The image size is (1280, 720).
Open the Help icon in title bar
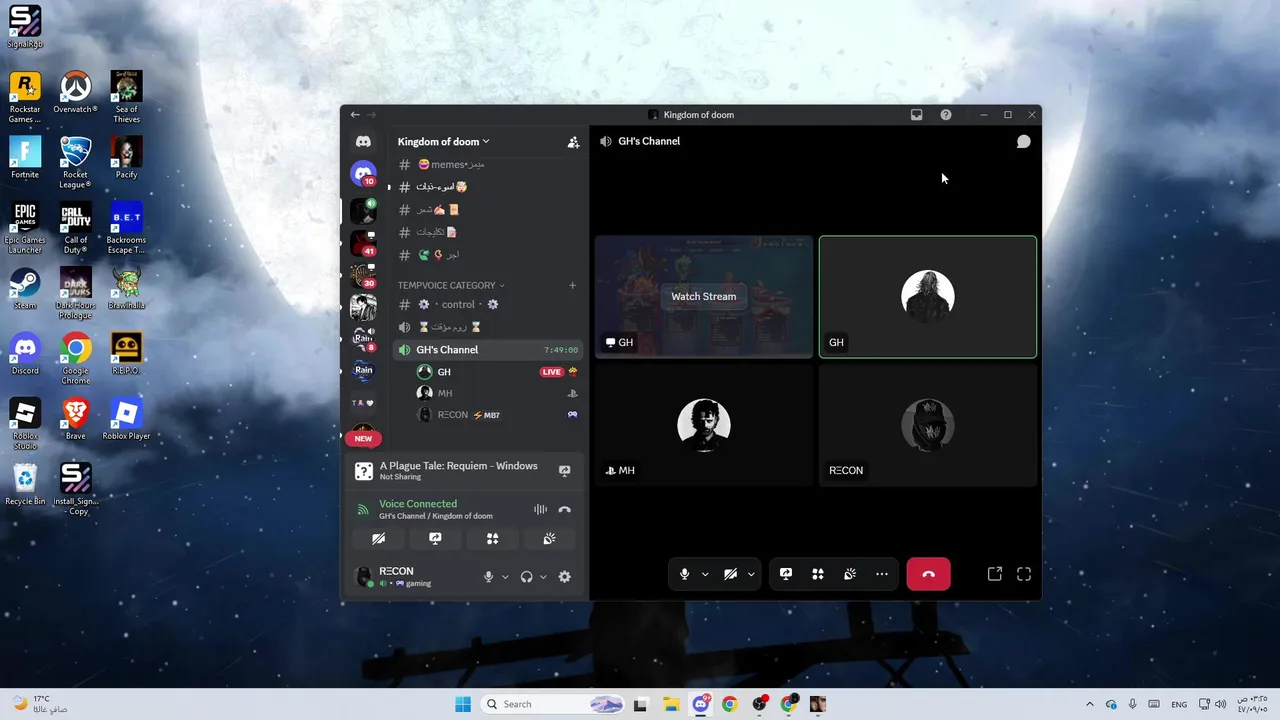coord(946,115)
